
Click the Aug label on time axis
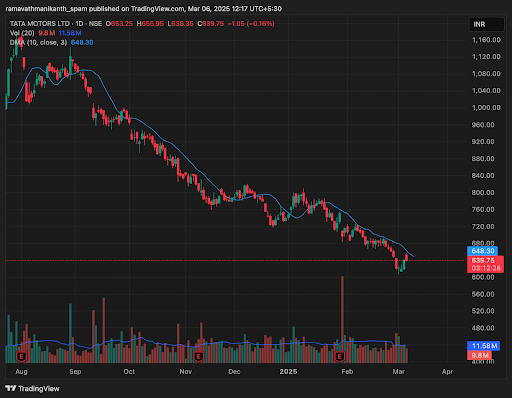21,371
